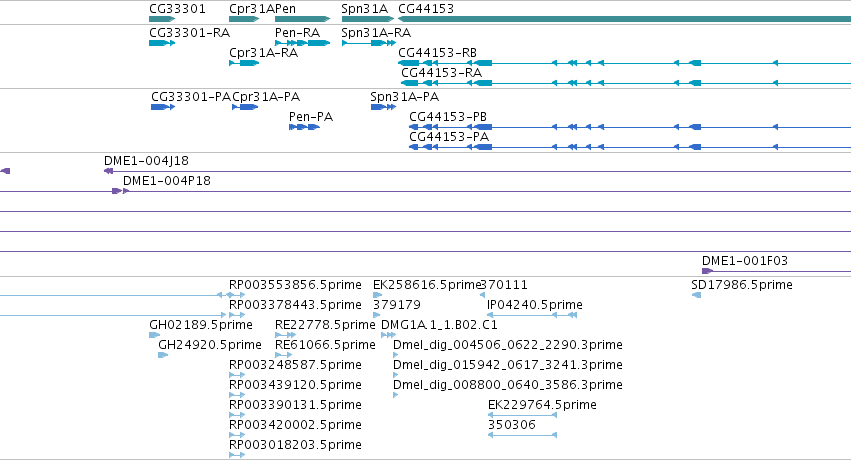This screenshot has height=460, width=851.
Task: Select the GH24920.5prime EST
Action: click(x=209, y=346)
